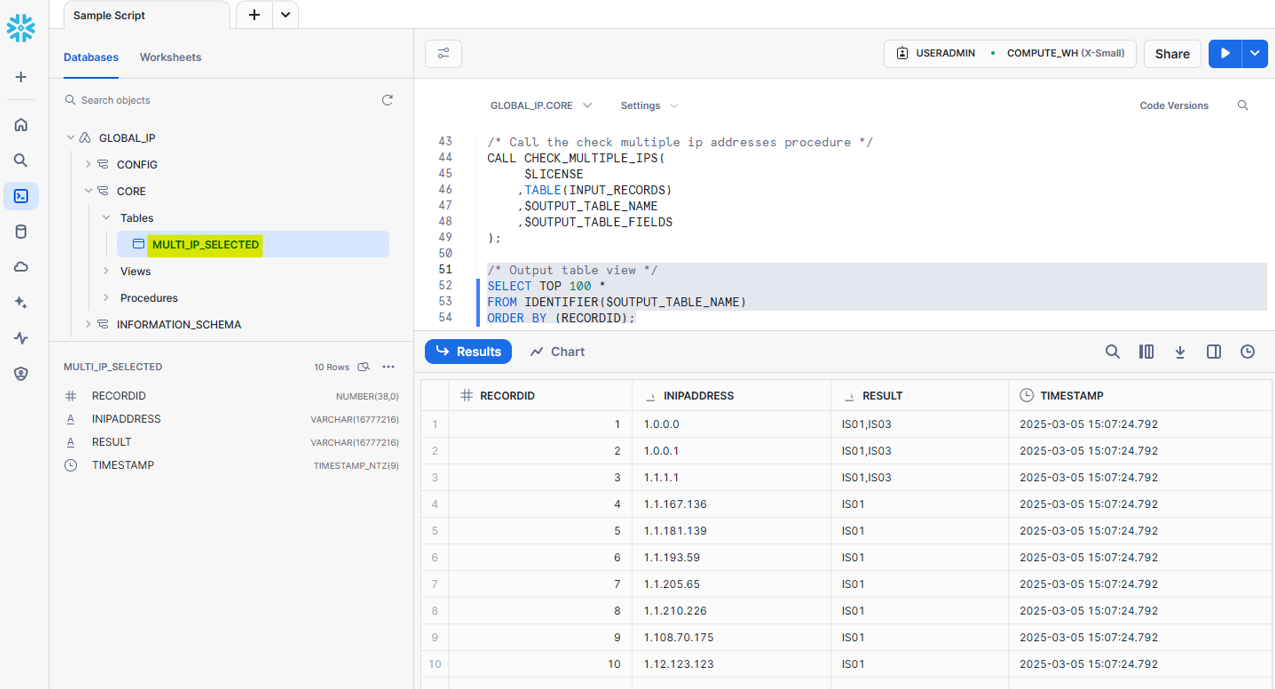Open the worksheet filters slider icon

(443, 54)
